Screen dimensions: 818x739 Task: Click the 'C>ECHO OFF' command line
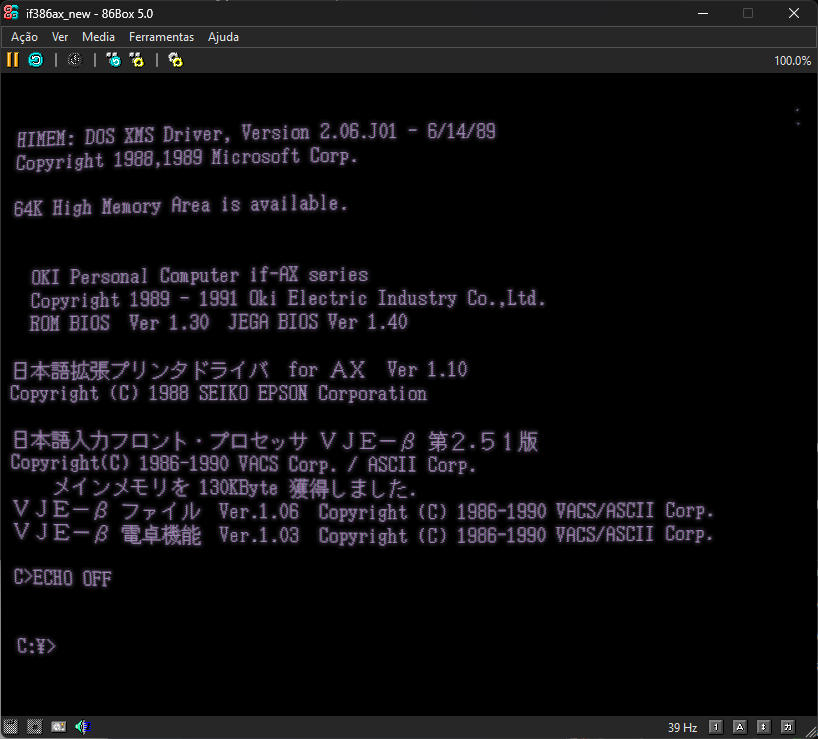63,578
